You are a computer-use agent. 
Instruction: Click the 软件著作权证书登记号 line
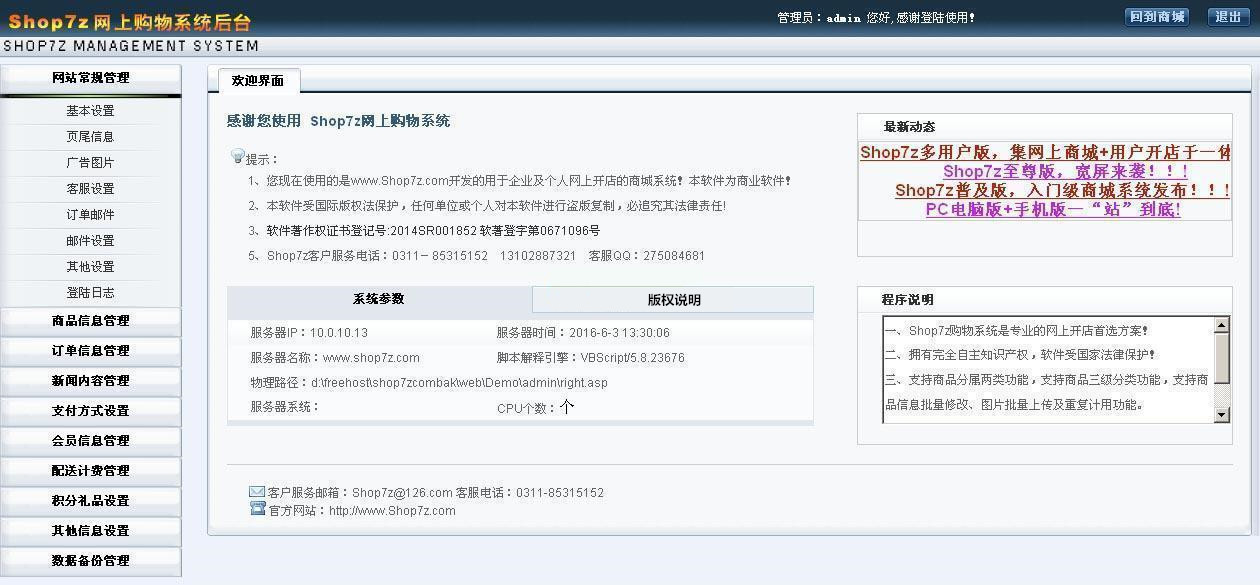424,231
